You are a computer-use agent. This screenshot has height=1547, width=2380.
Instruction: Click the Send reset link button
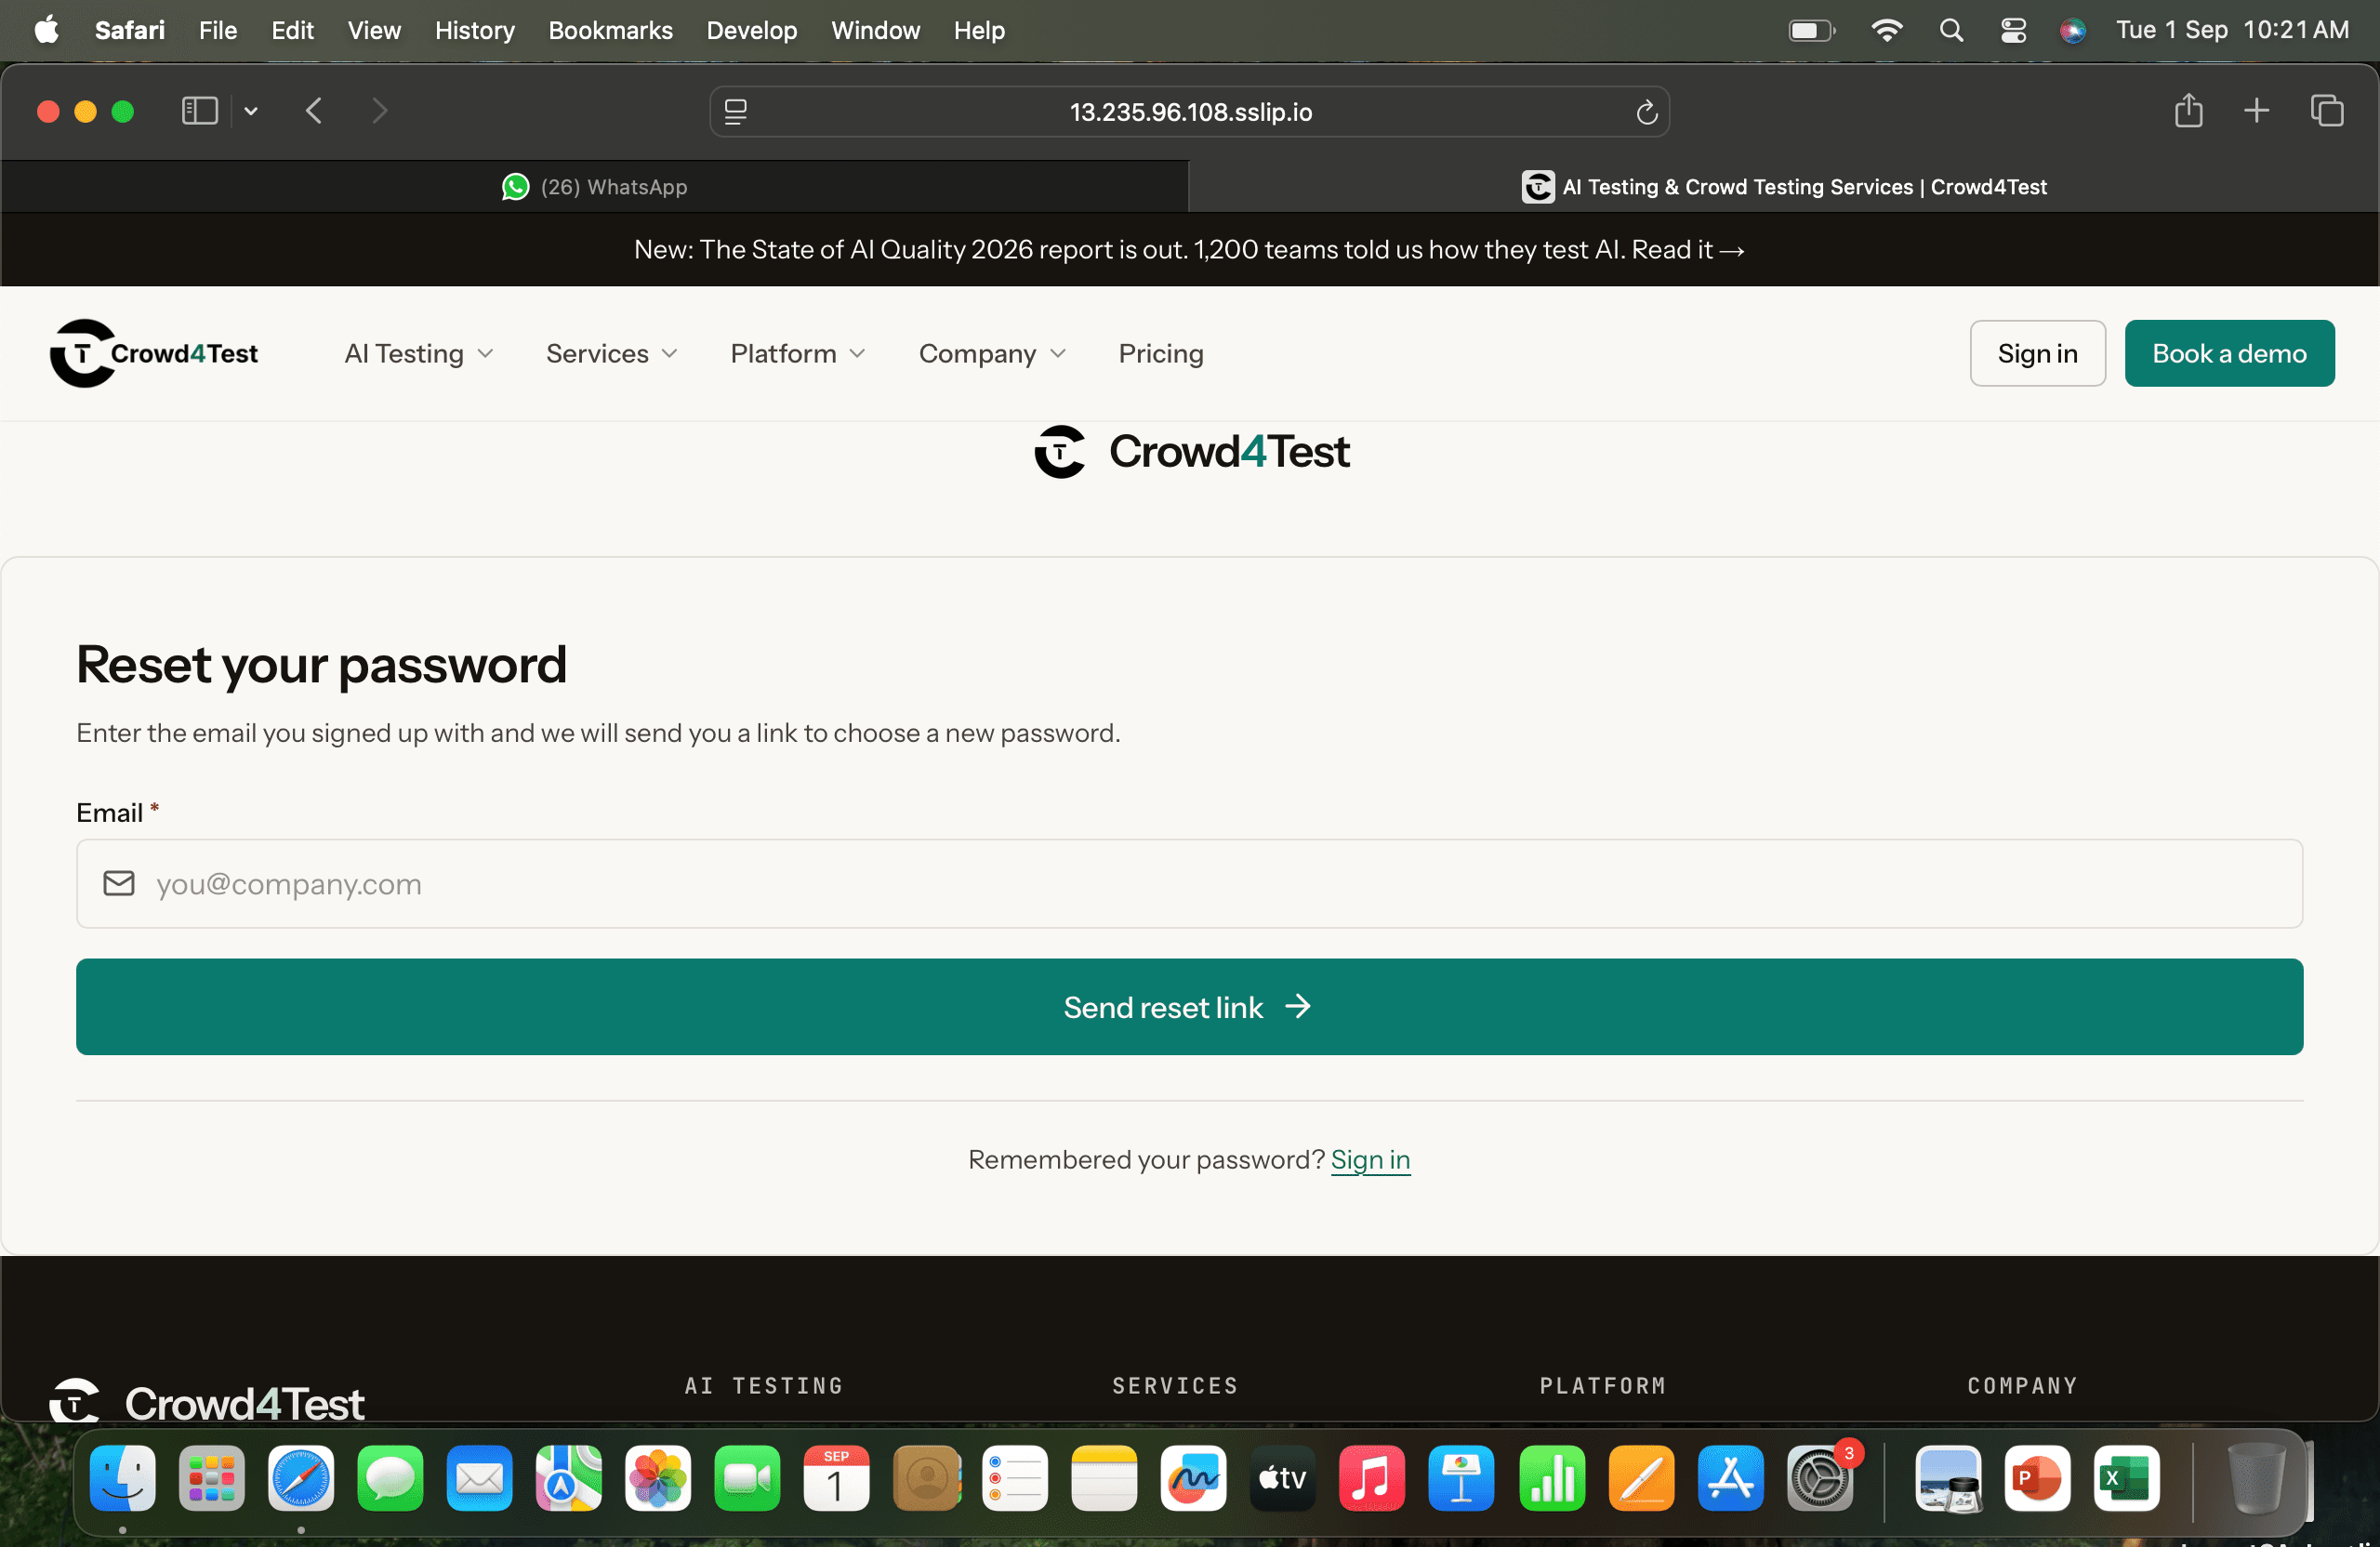tap(1189, 1007)
